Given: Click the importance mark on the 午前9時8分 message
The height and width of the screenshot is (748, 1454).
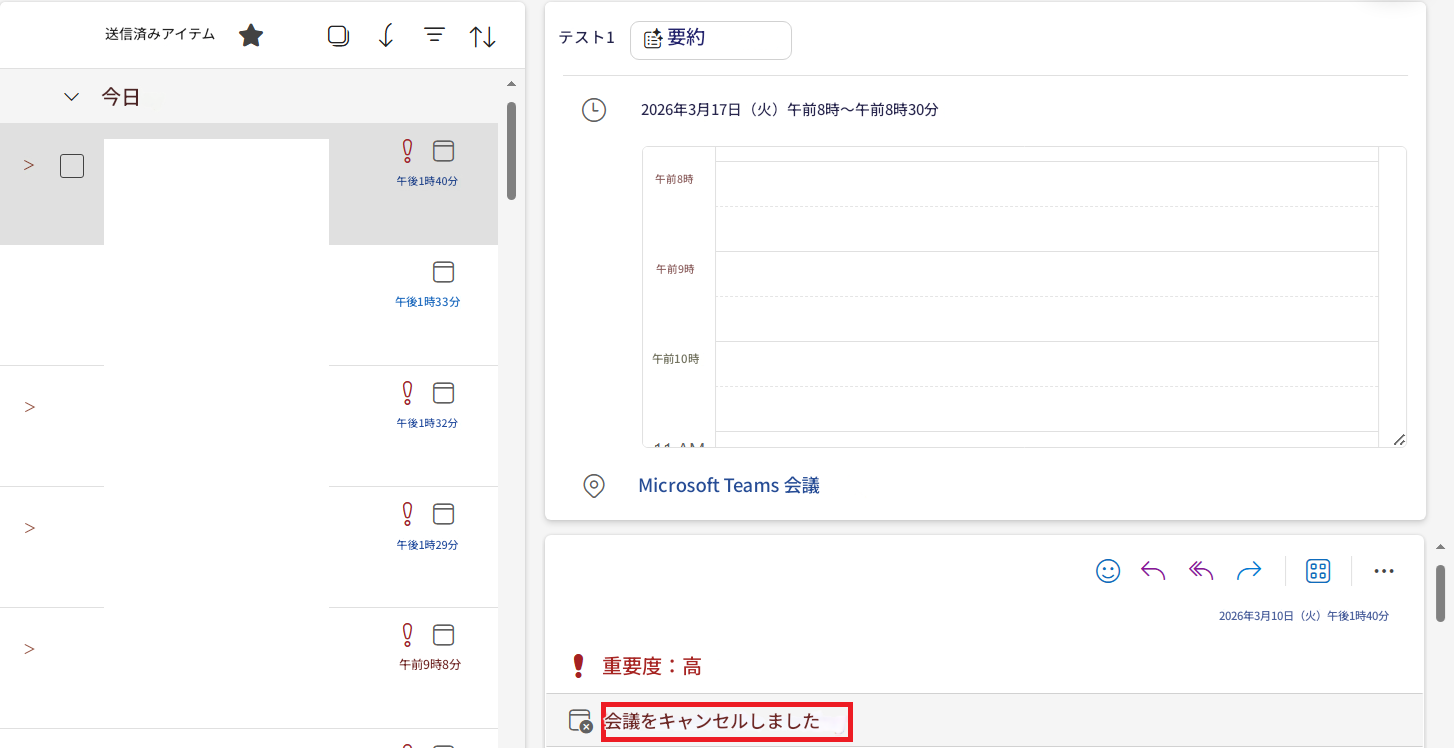Looking at the screenshot, I should click(407, 635).
